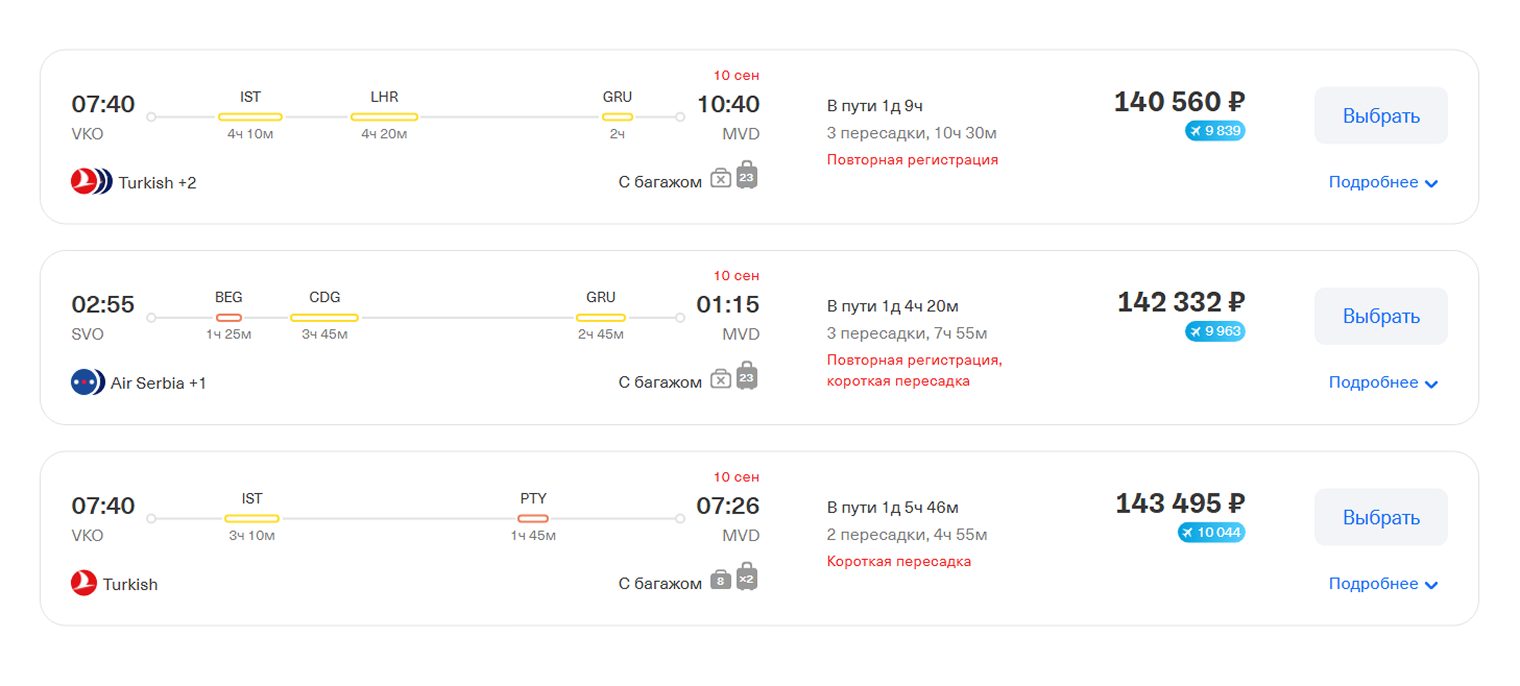Click the Turkish Airlines logo on the 140 560 ₽ flight
This screenshot has height=686, width=1520.
pyautogui.click(x=84, y=182)
